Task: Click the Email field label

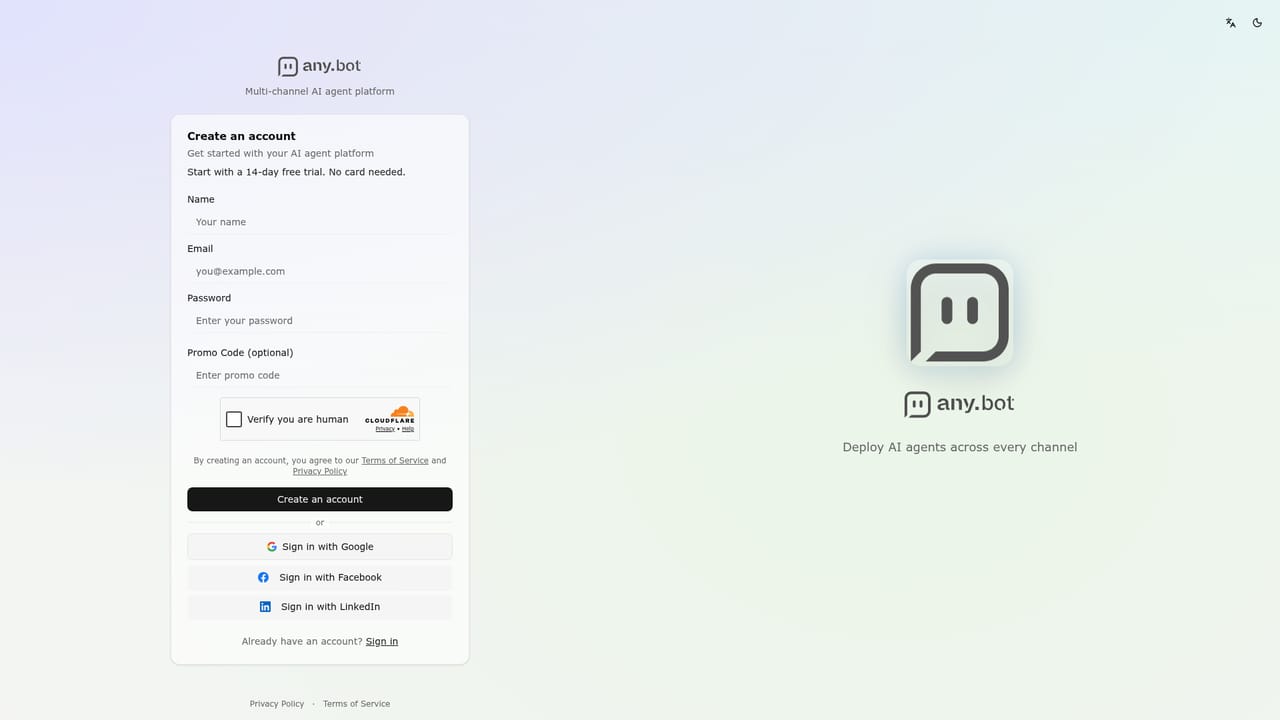Action: coord(200,249)
